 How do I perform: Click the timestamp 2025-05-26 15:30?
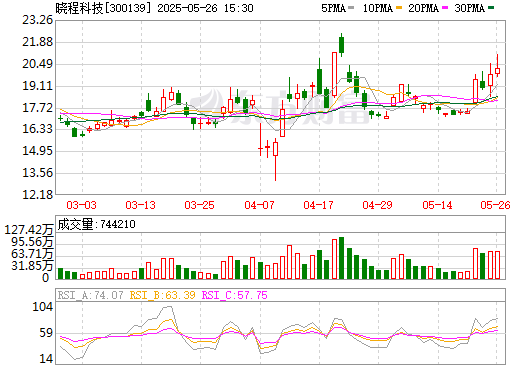coord(205,8)
